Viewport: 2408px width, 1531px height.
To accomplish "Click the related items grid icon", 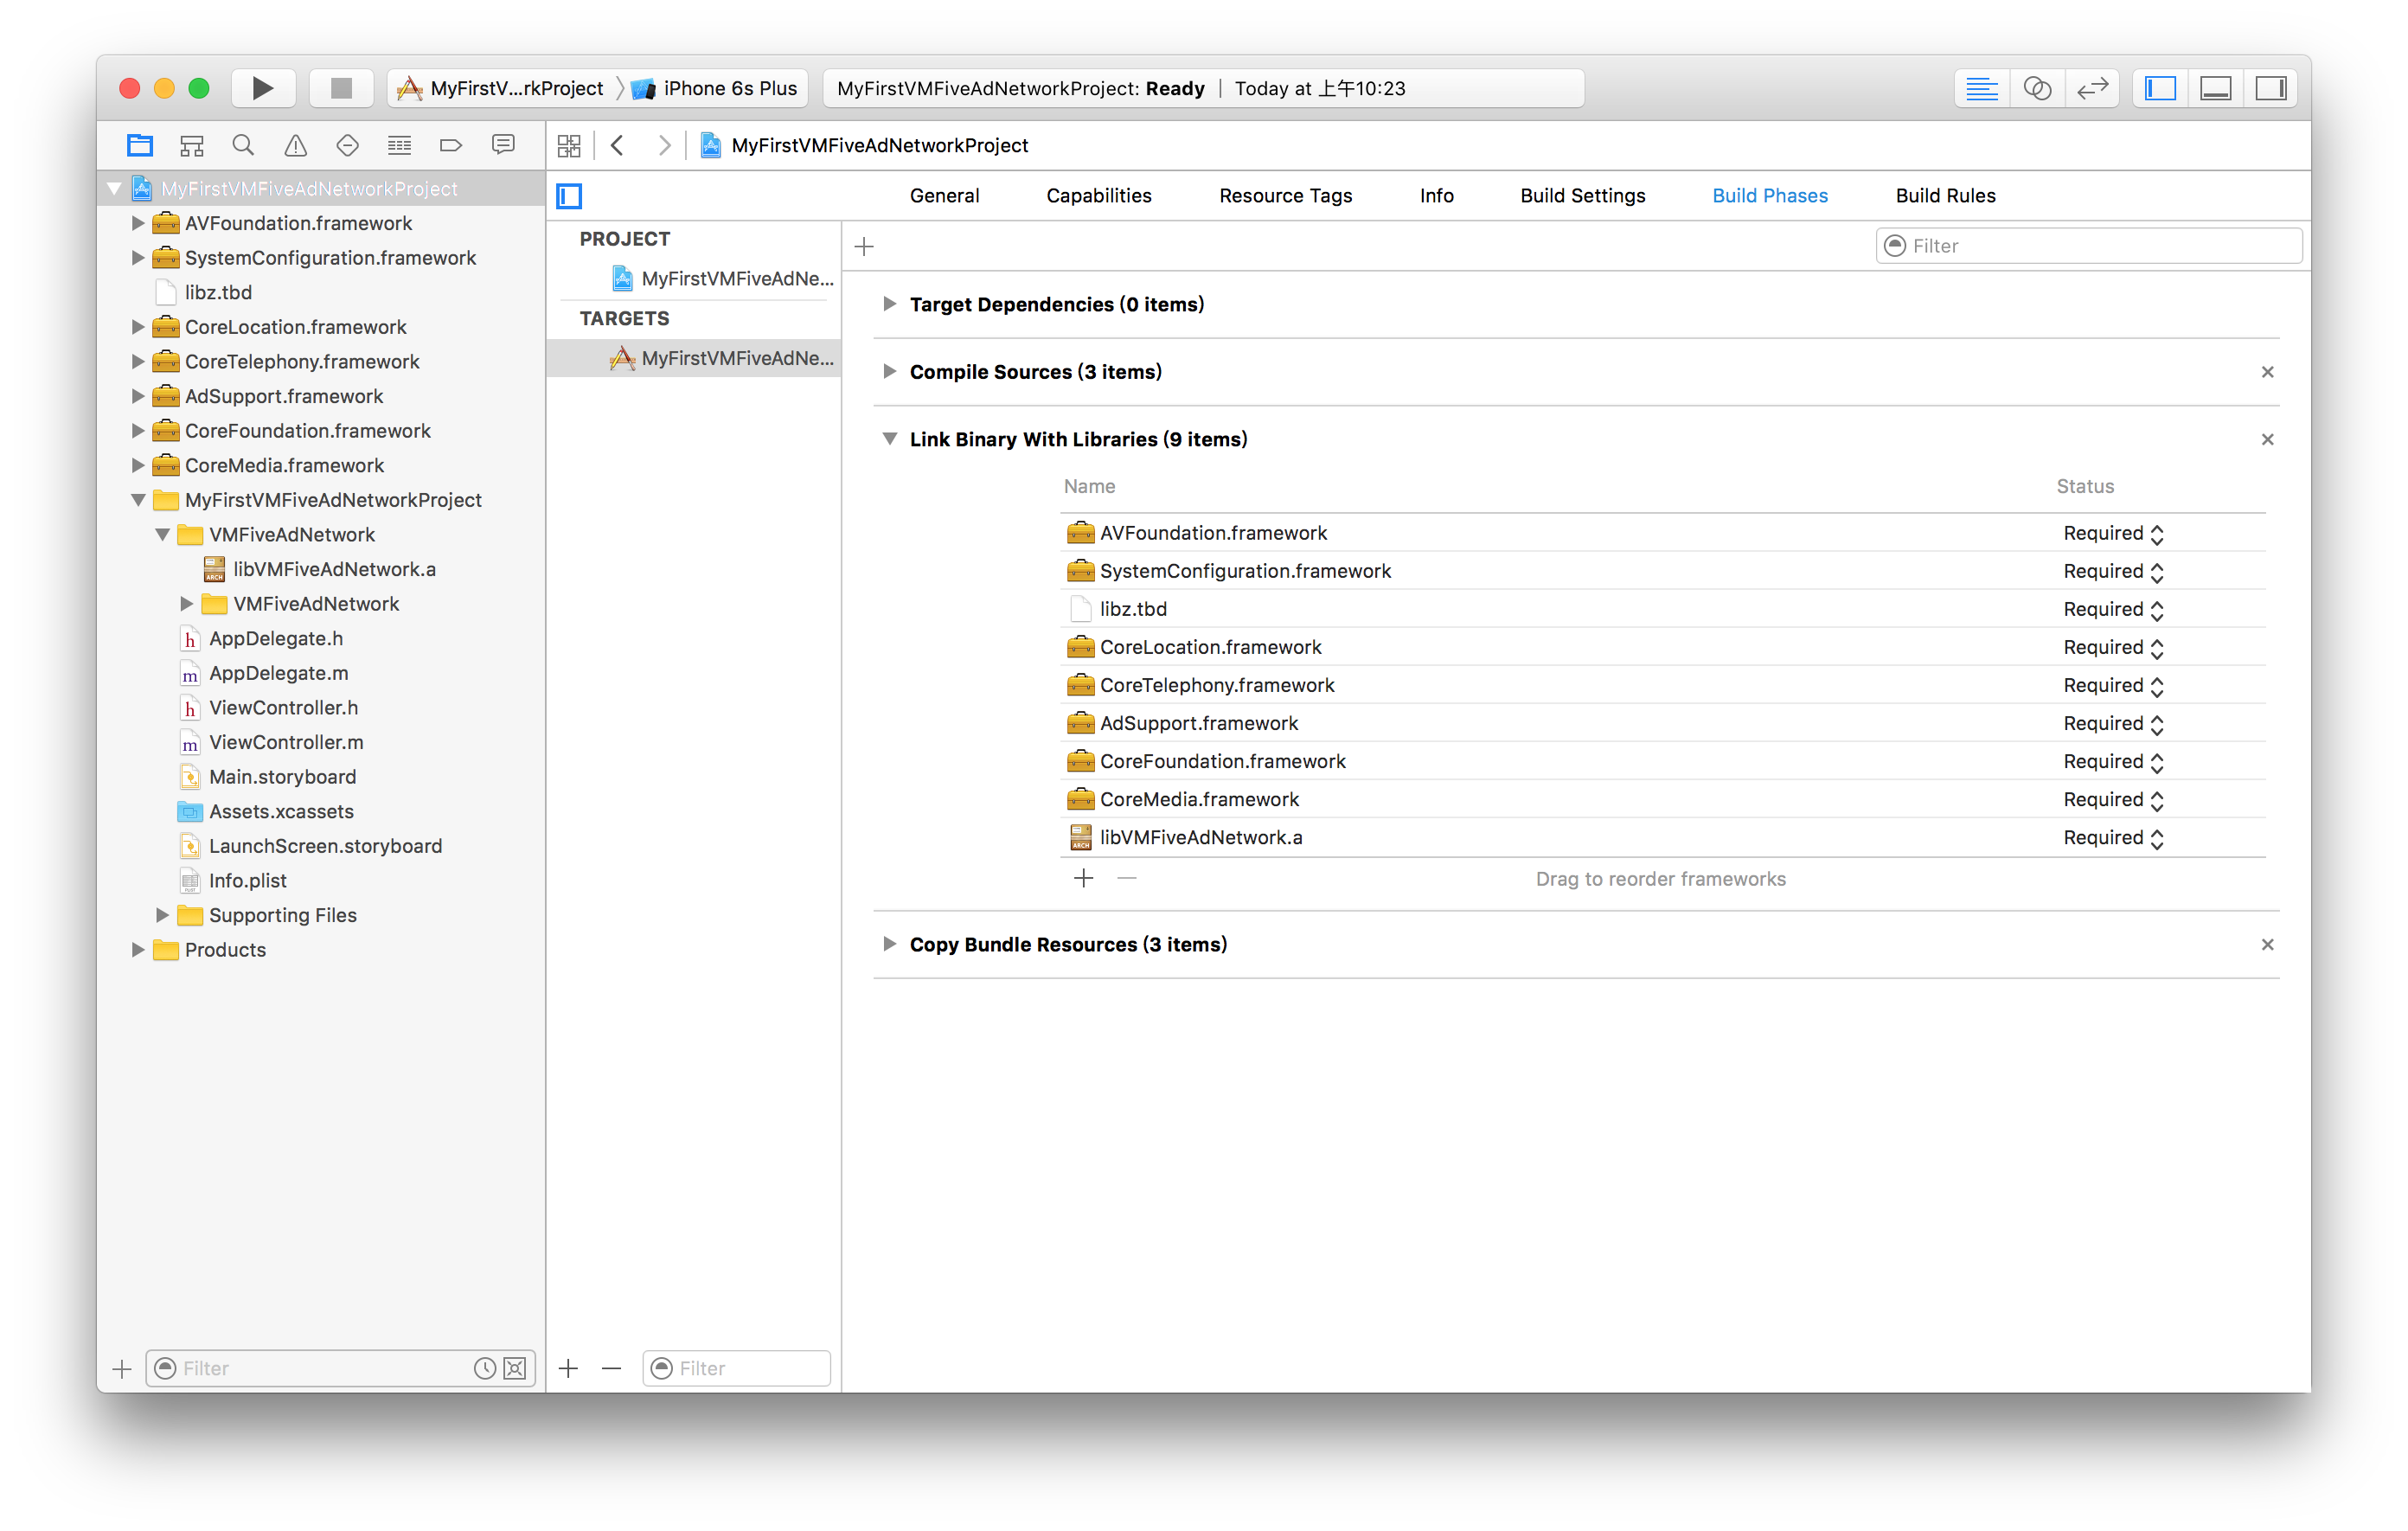I will 569,146.
